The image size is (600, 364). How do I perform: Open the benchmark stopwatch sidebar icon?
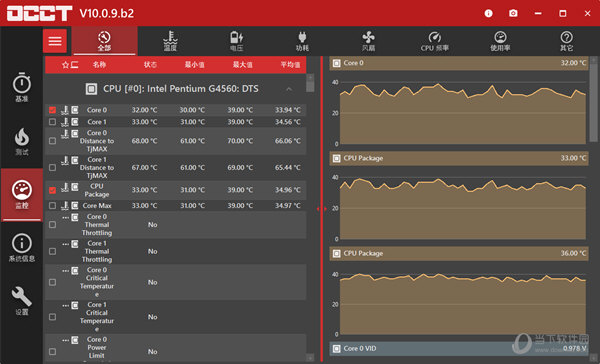click(x=22, y=87)
